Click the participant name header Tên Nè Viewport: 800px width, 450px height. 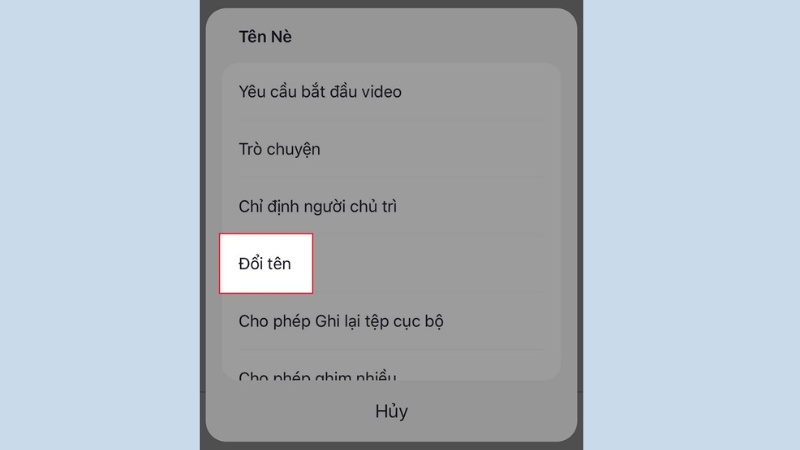[x=265, y=37]
